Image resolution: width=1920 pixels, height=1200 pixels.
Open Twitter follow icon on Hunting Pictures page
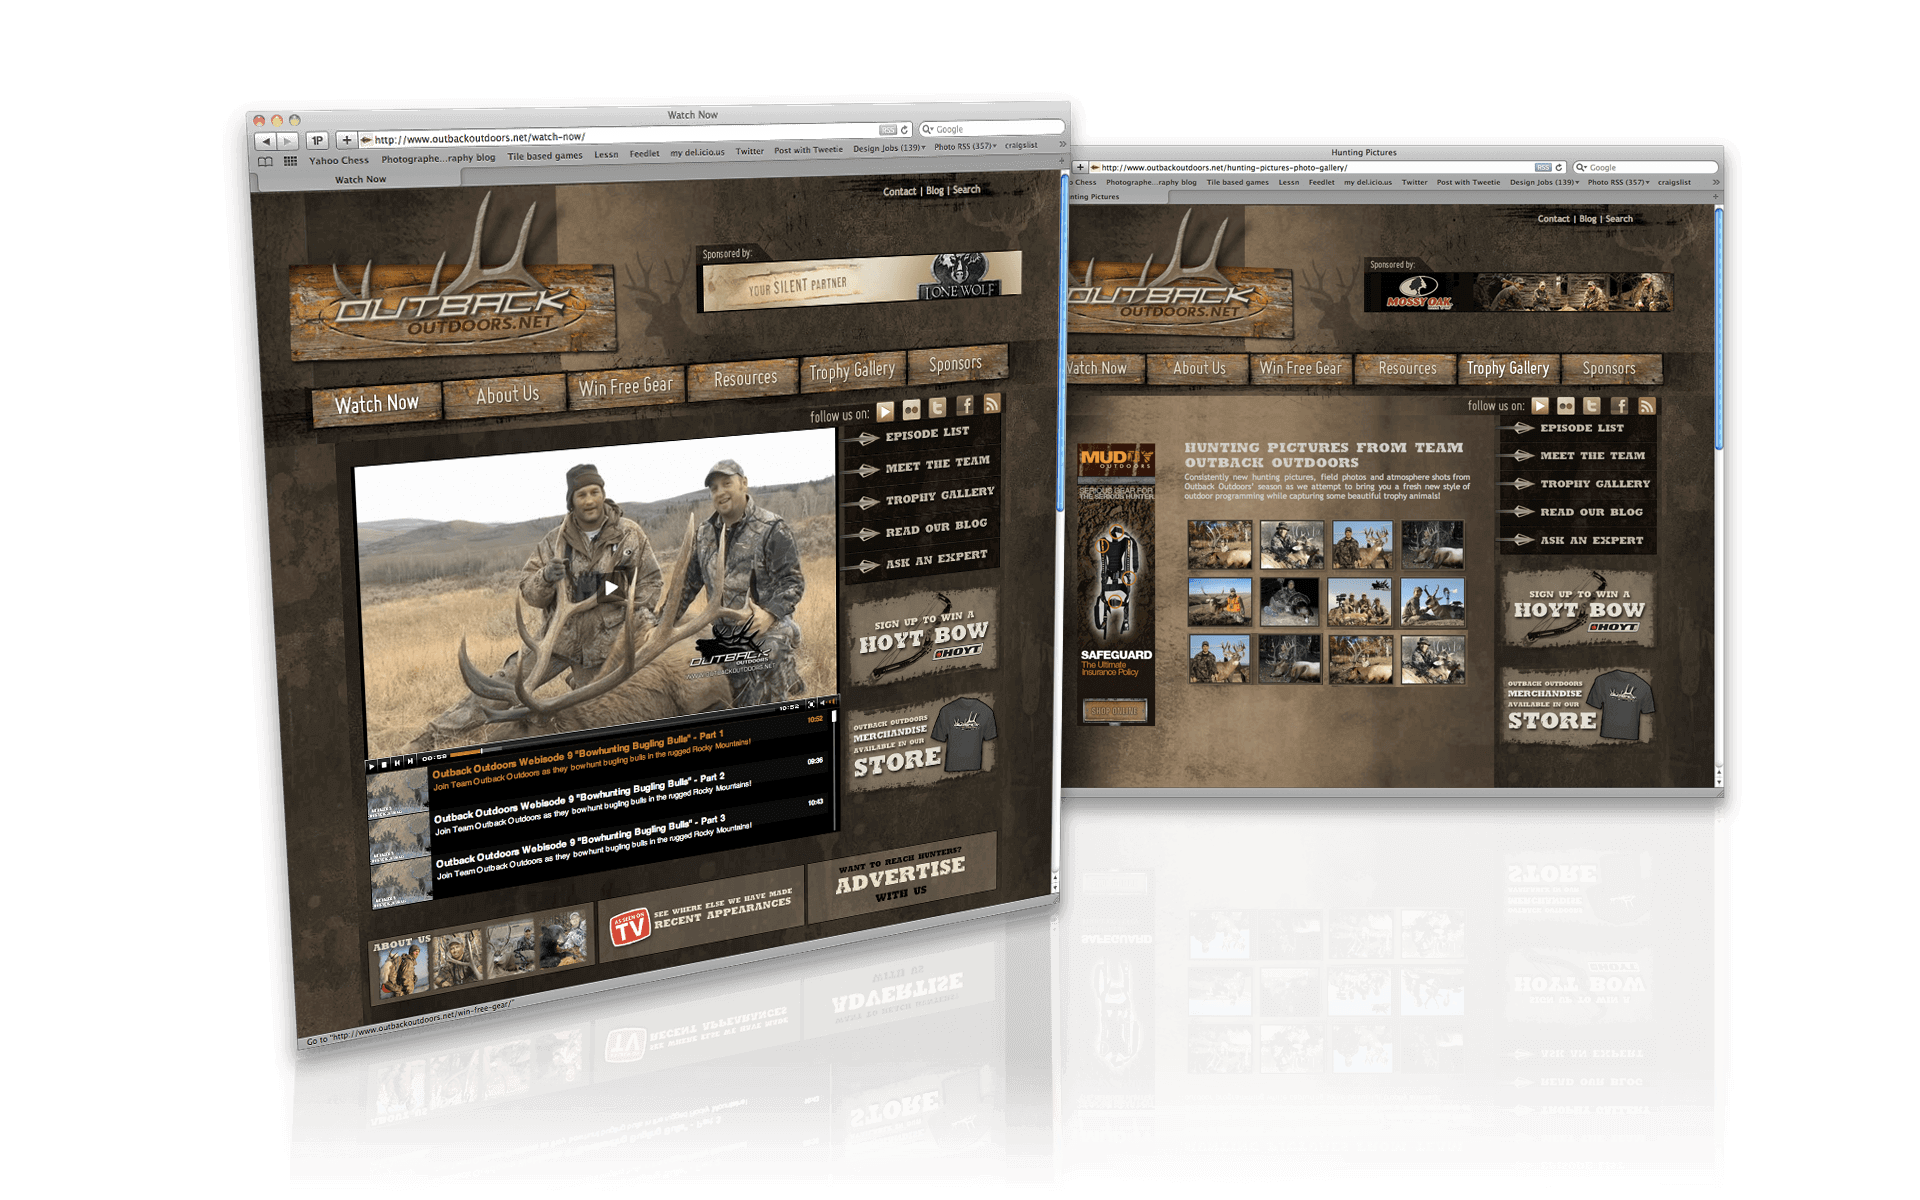pyautogui.click(x=1592, y=406)
